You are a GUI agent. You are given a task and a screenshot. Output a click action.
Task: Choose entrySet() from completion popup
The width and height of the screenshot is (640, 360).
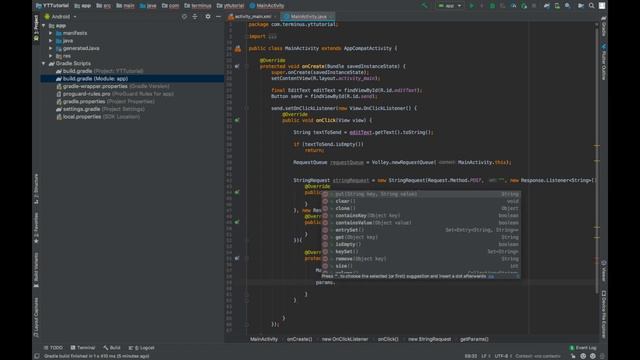(420, 230)
